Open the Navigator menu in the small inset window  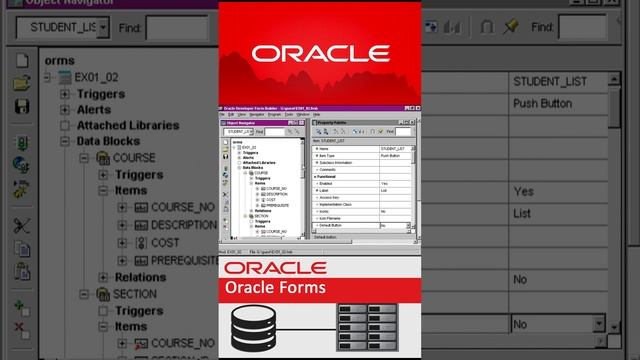[x=257, y=115]
